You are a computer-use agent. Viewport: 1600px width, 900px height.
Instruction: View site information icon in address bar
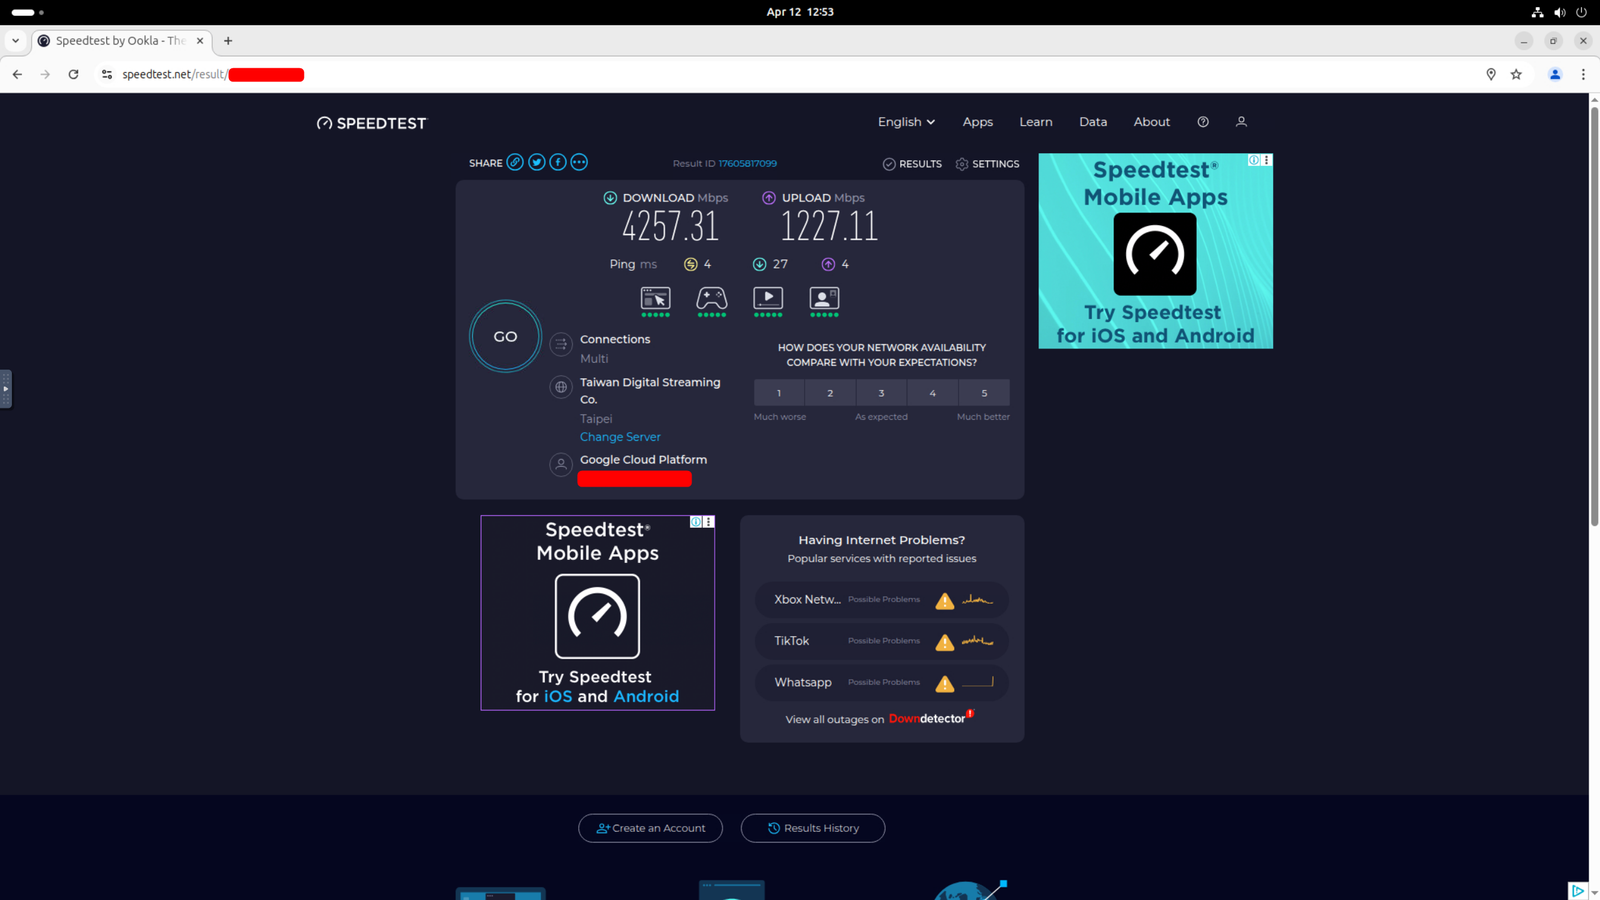point(107,74)
